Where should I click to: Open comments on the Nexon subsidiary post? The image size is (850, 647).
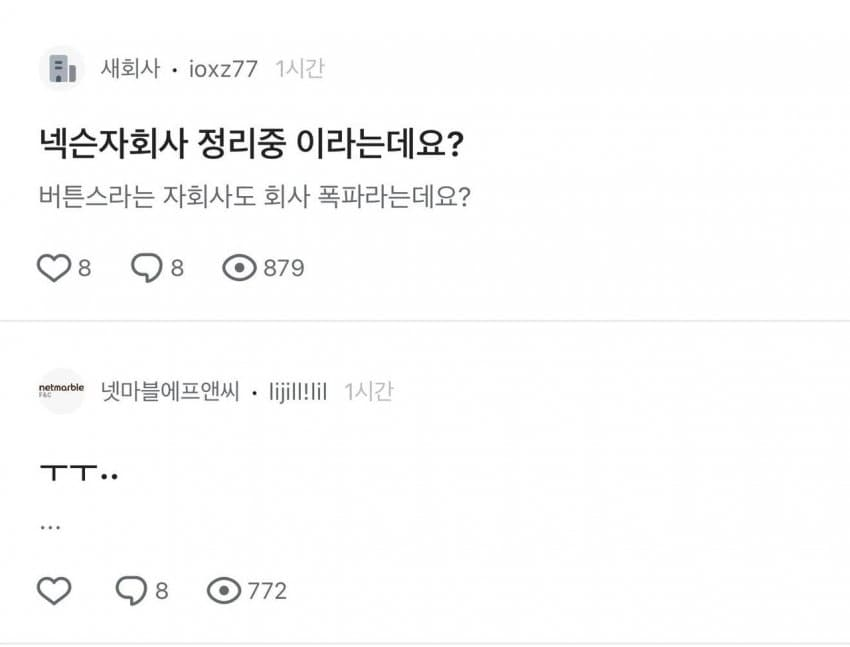148,268
